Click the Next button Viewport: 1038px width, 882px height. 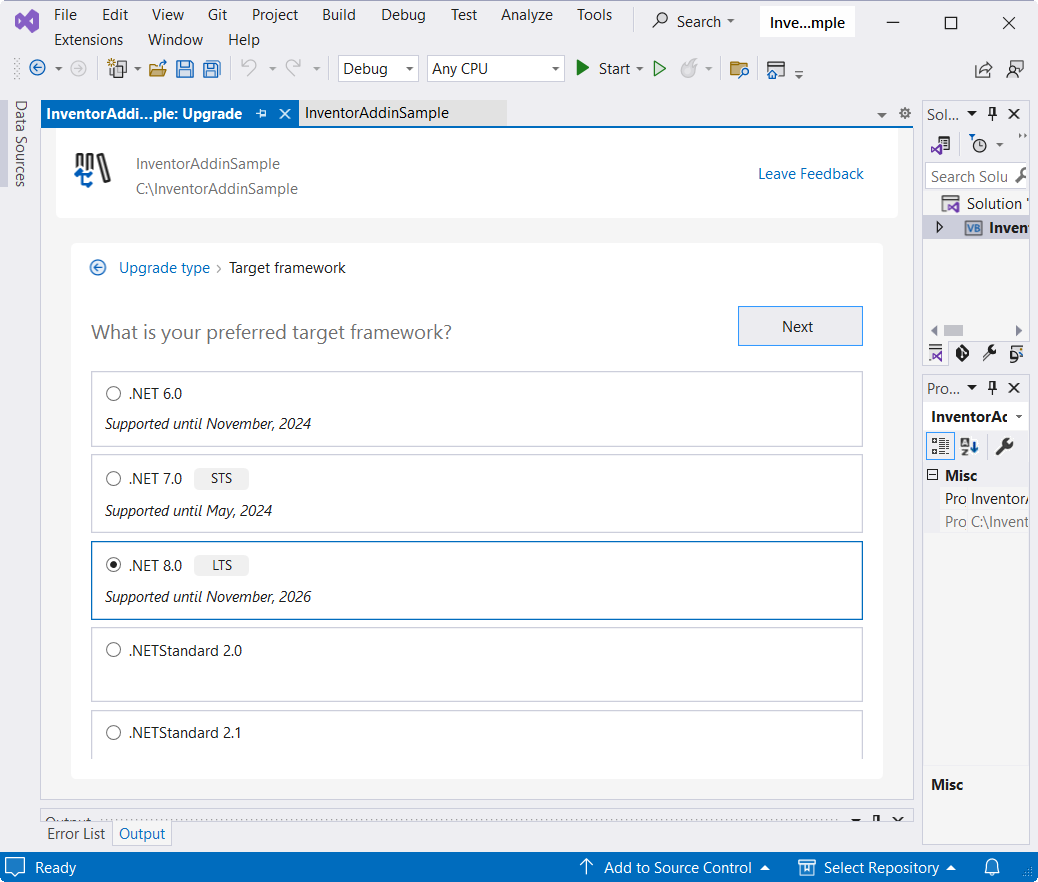pos(800,326)
